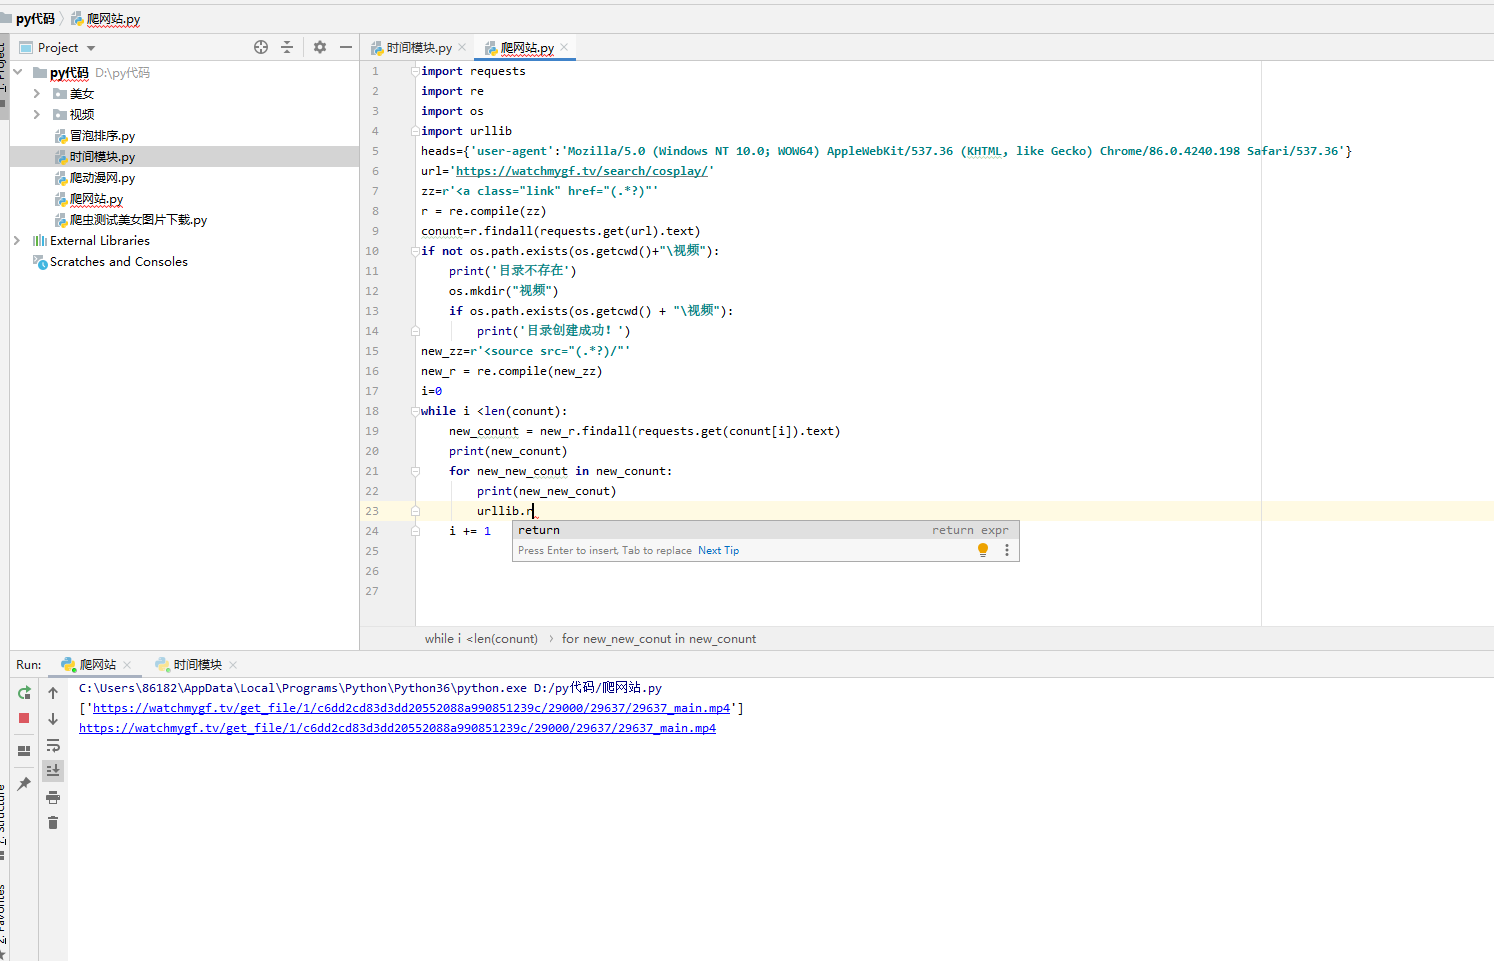Switch to 时间模块.py editor tab
Screen dimensions: 1494x961
click(418, 48)
